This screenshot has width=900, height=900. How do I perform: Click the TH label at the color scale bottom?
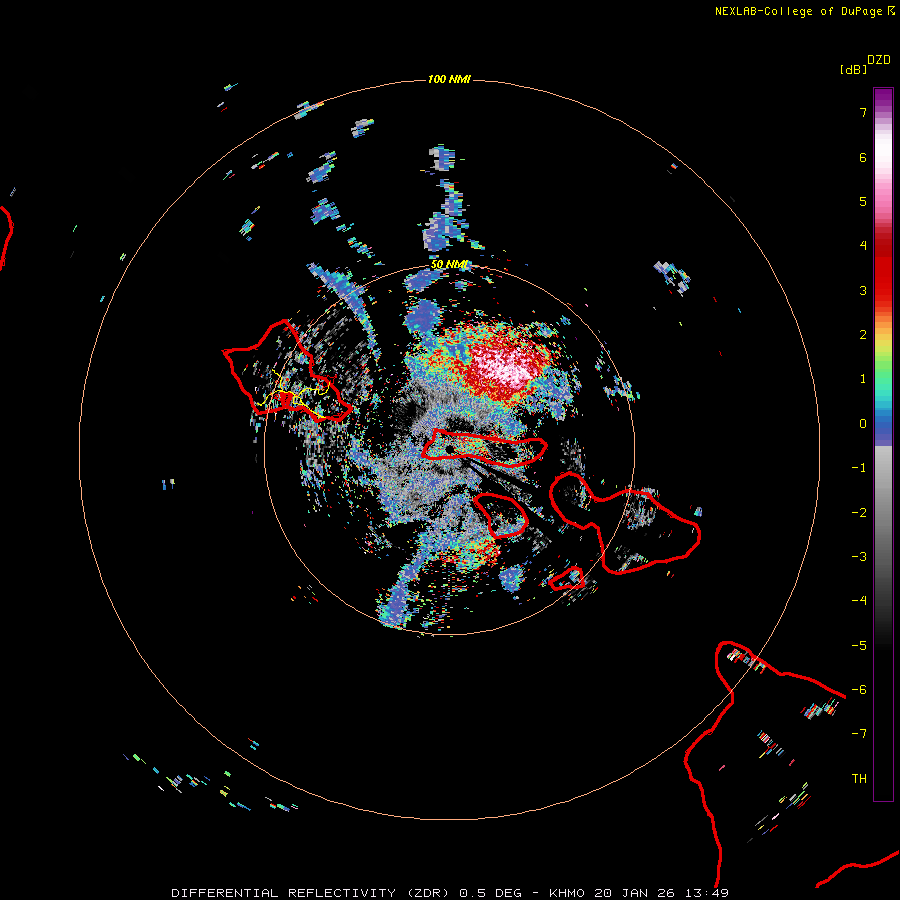point(859,779)
